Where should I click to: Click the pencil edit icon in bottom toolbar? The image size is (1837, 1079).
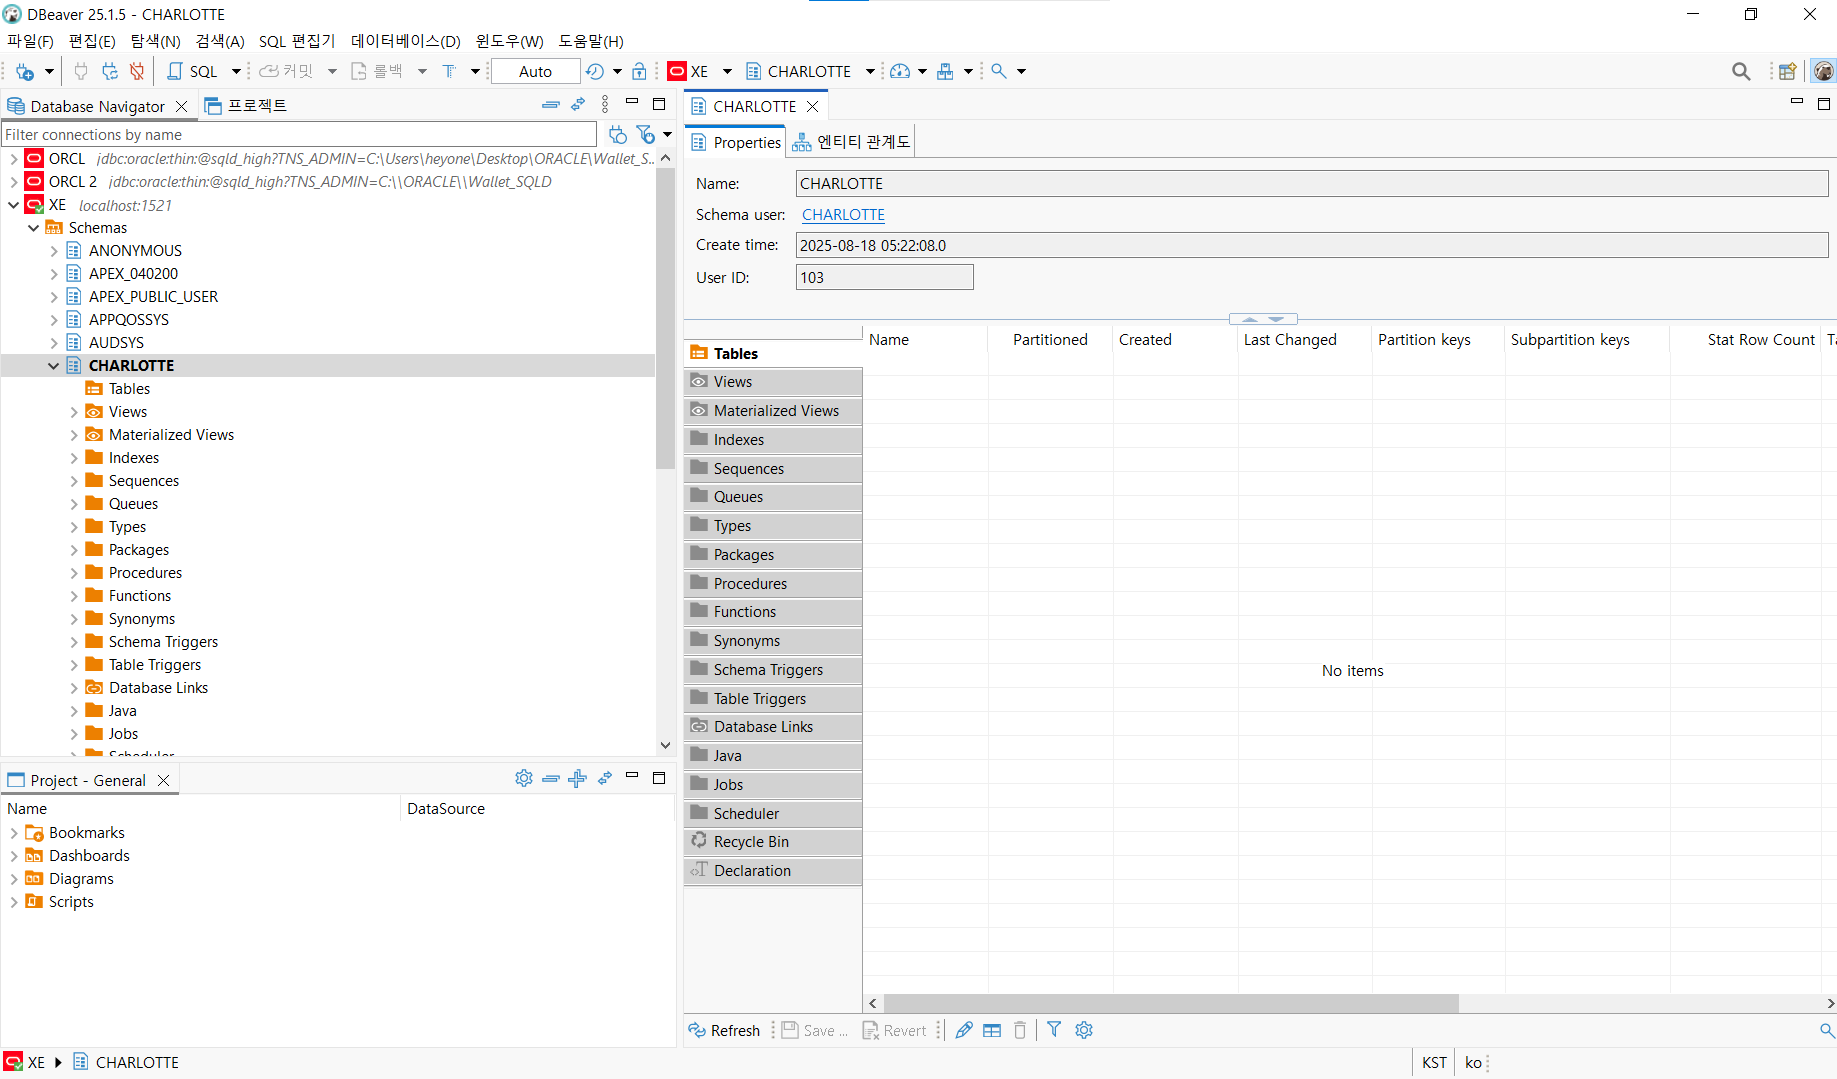[964, 1030]
